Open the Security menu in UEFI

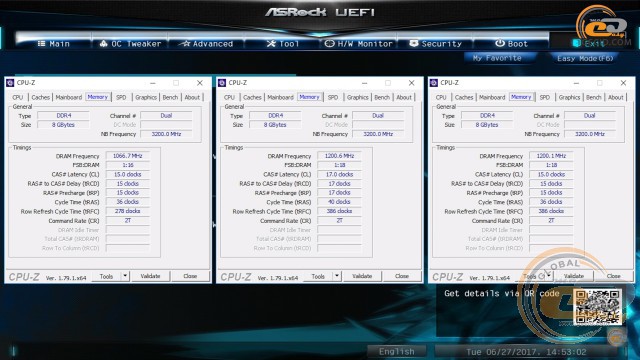[x=436, y=44]
